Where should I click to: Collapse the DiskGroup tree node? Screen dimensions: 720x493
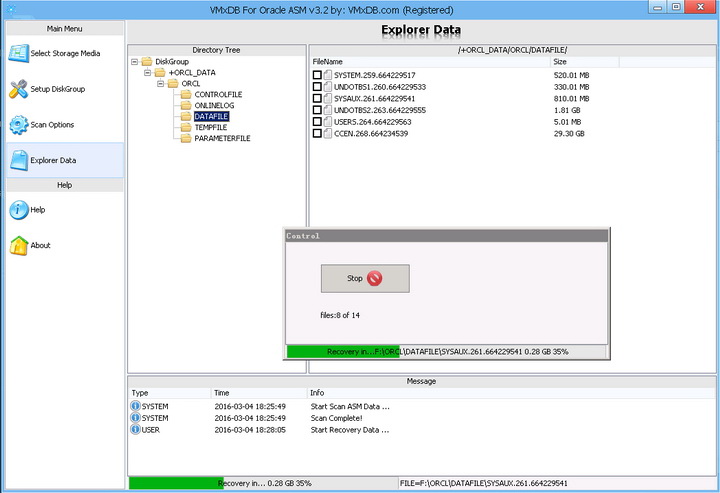[x=135, y=62]
